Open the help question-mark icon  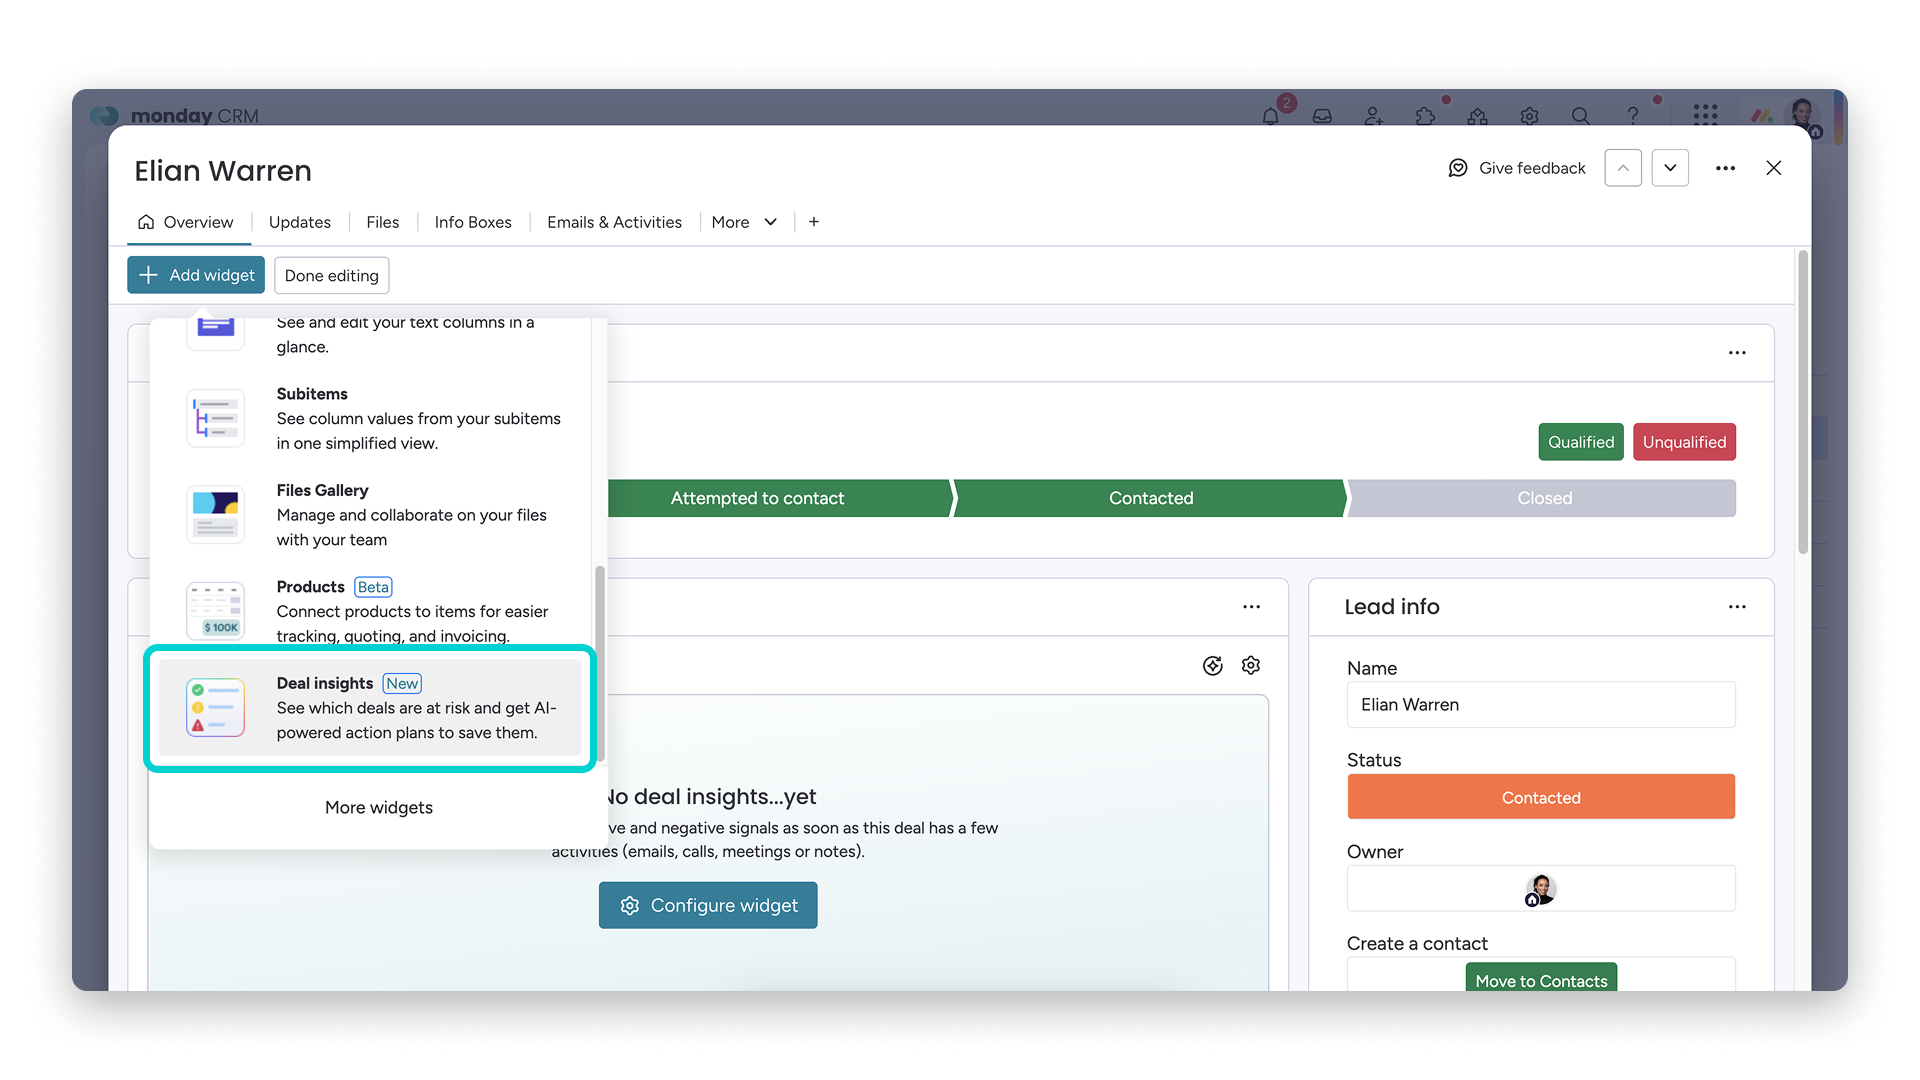pos(1632,116)
